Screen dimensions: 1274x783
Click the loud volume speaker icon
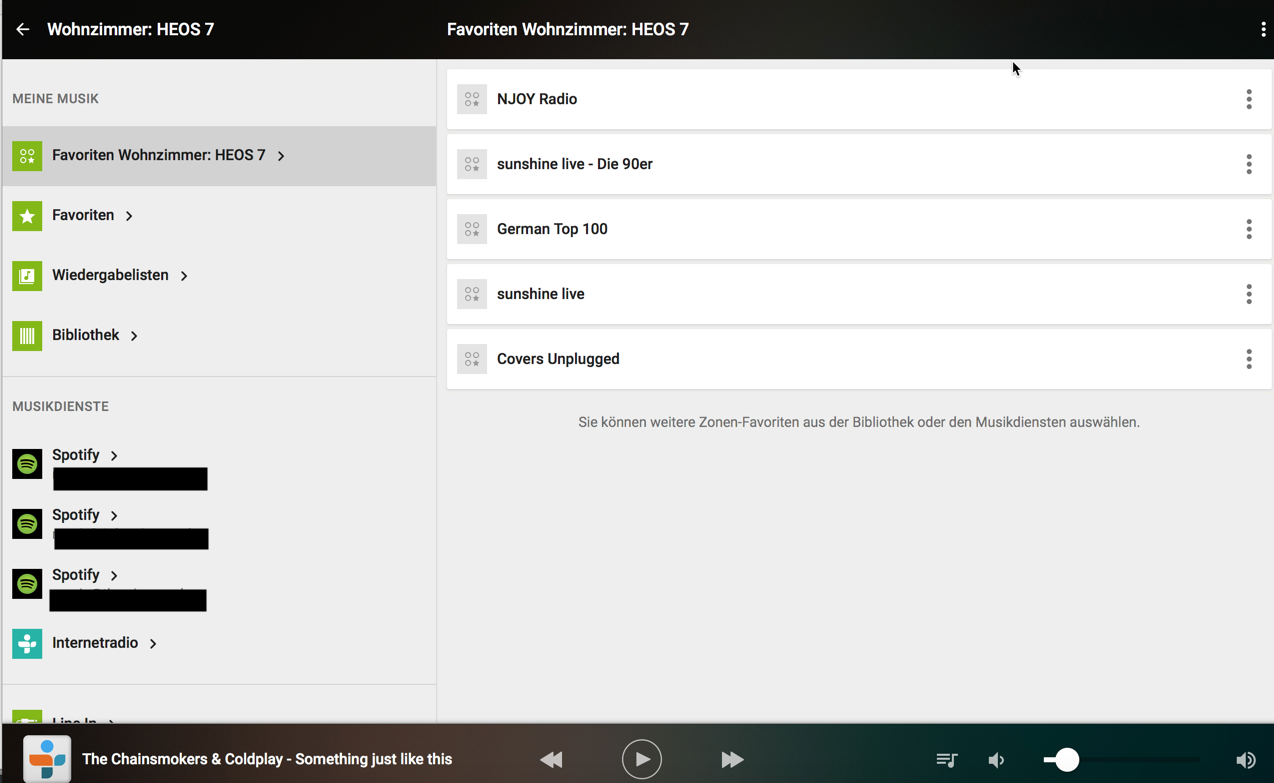pos(1245,760)
